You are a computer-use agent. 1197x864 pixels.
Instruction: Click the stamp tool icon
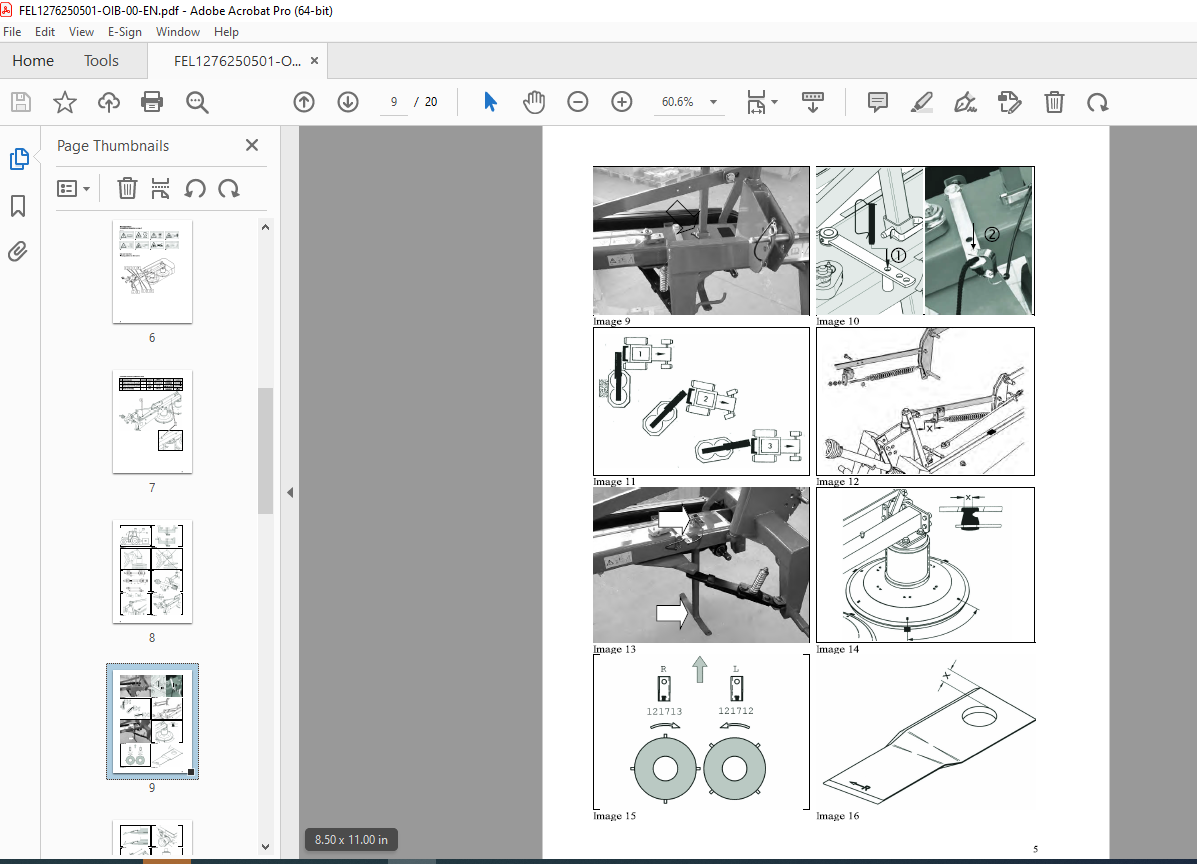pyautogui.click(x=1009, y=102)
